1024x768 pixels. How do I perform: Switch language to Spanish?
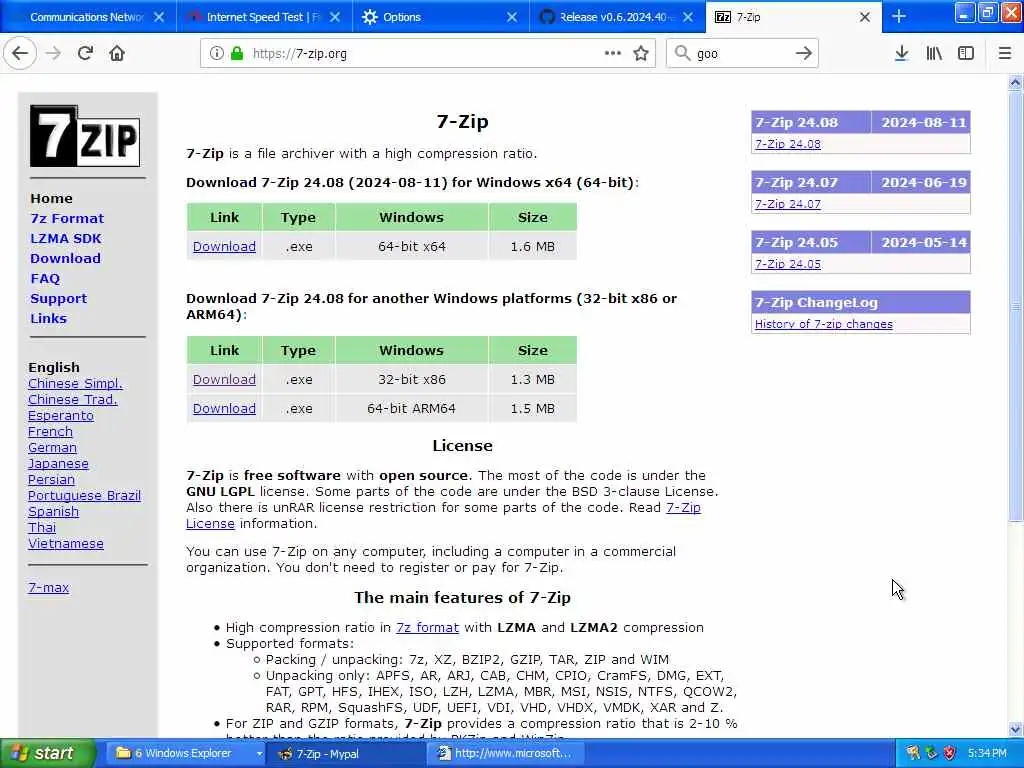tap(53, 511)
